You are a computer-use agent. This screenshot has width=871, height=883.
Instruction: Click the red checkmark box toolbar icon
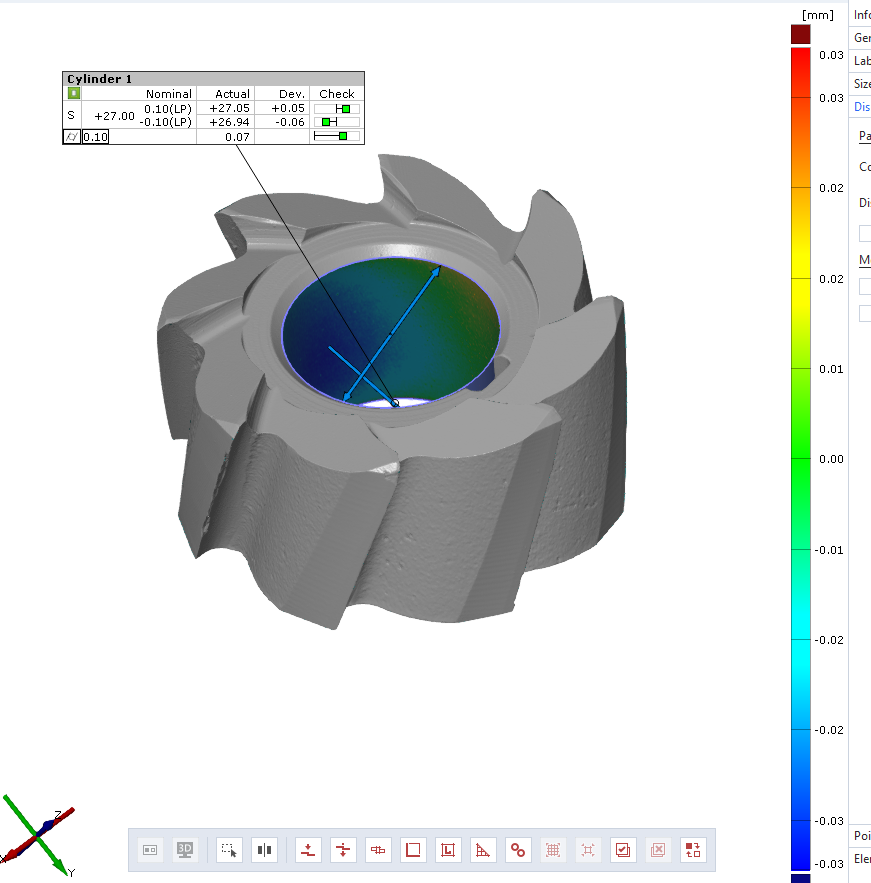tap(622, 850)
